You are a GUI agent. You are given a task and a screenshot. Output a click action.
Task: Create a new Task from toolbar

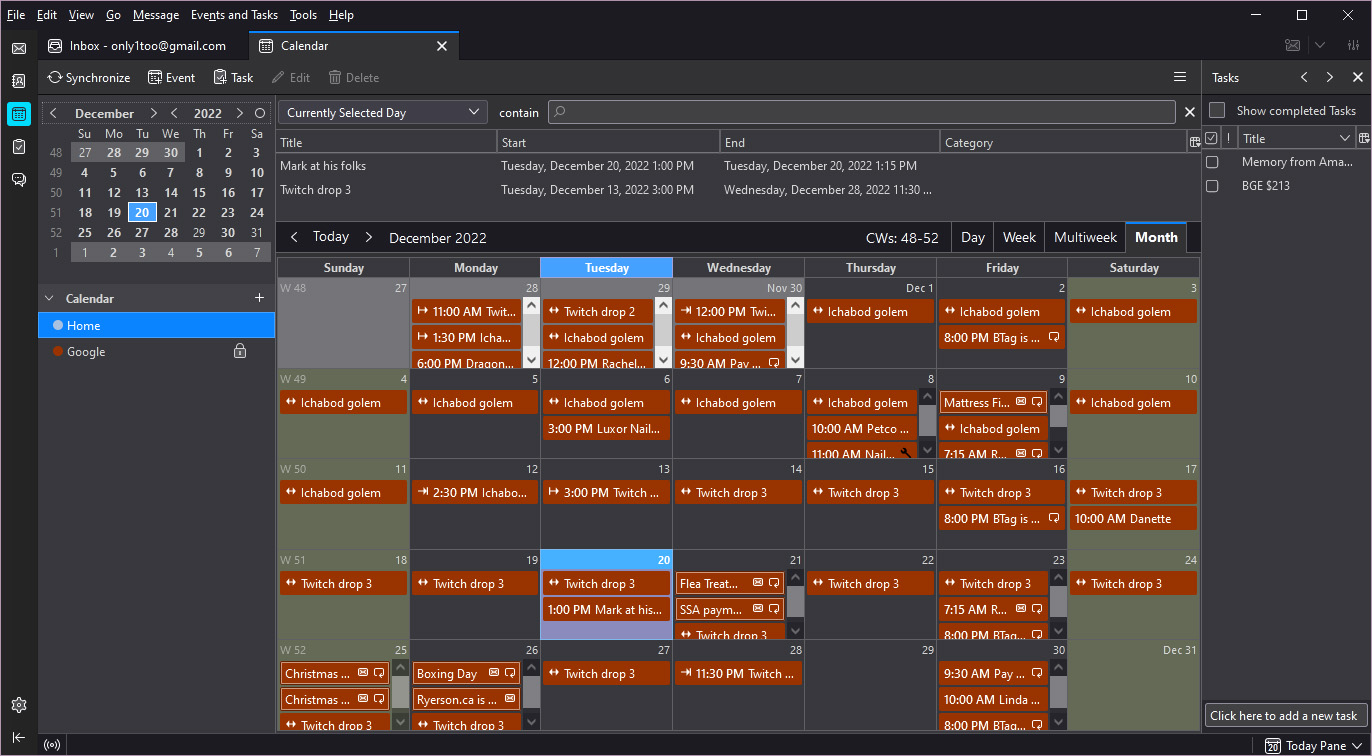pos(233,77)
